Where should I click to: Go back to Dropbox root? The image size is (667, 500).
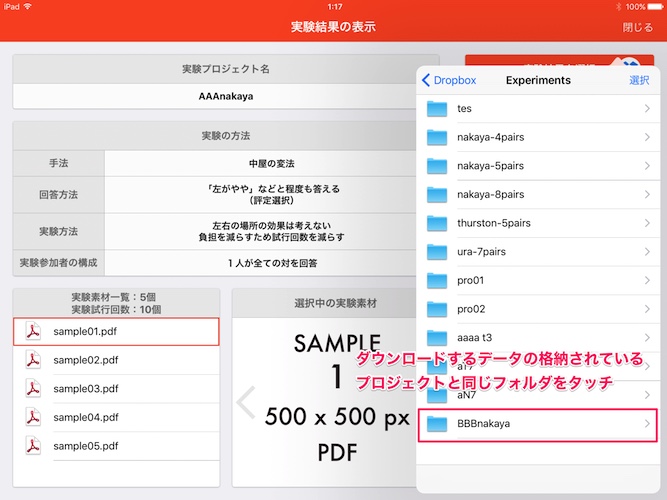coord(449,80)
